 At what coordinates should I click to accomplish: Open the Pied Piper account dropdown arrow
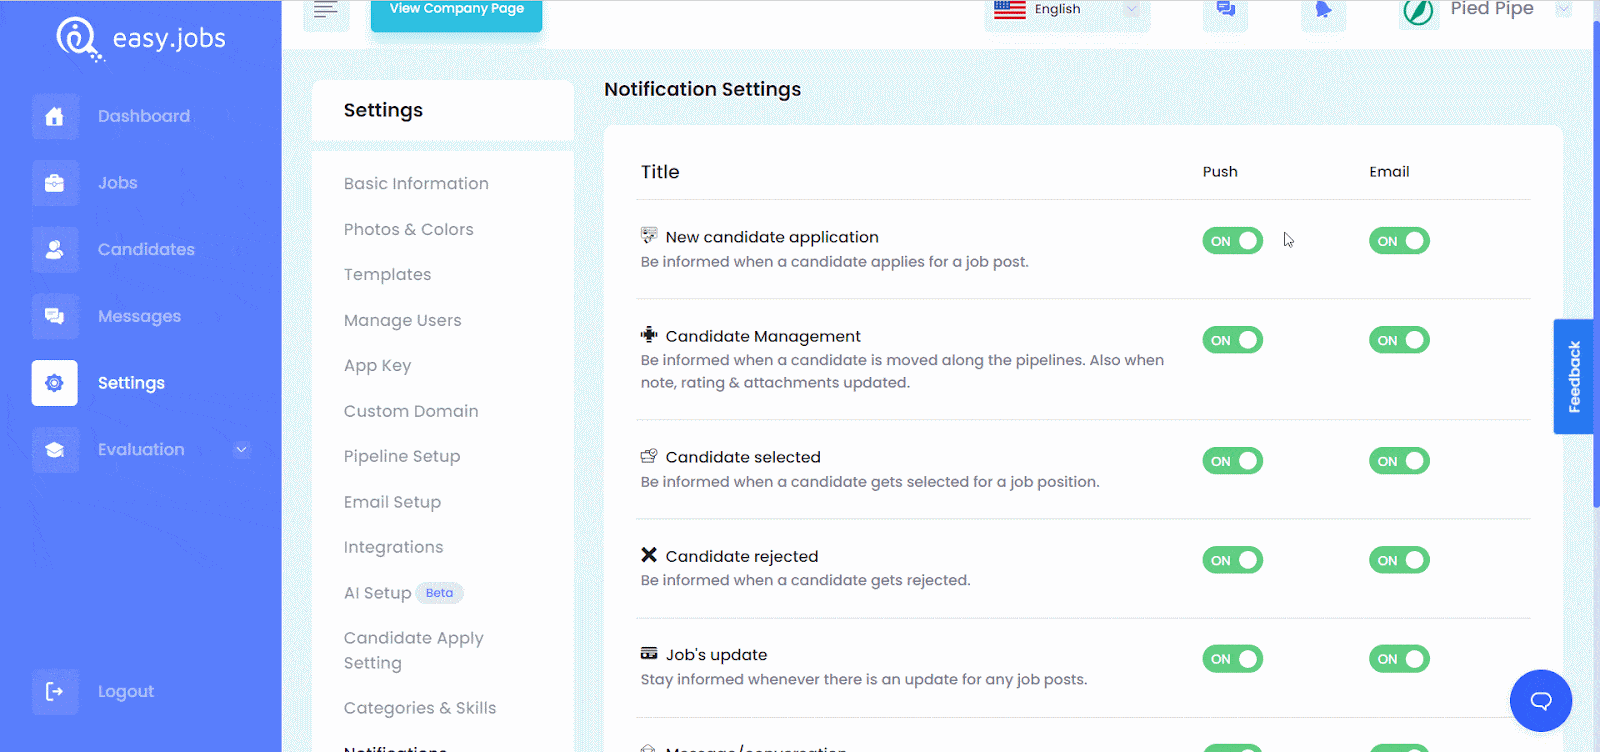1563,9
